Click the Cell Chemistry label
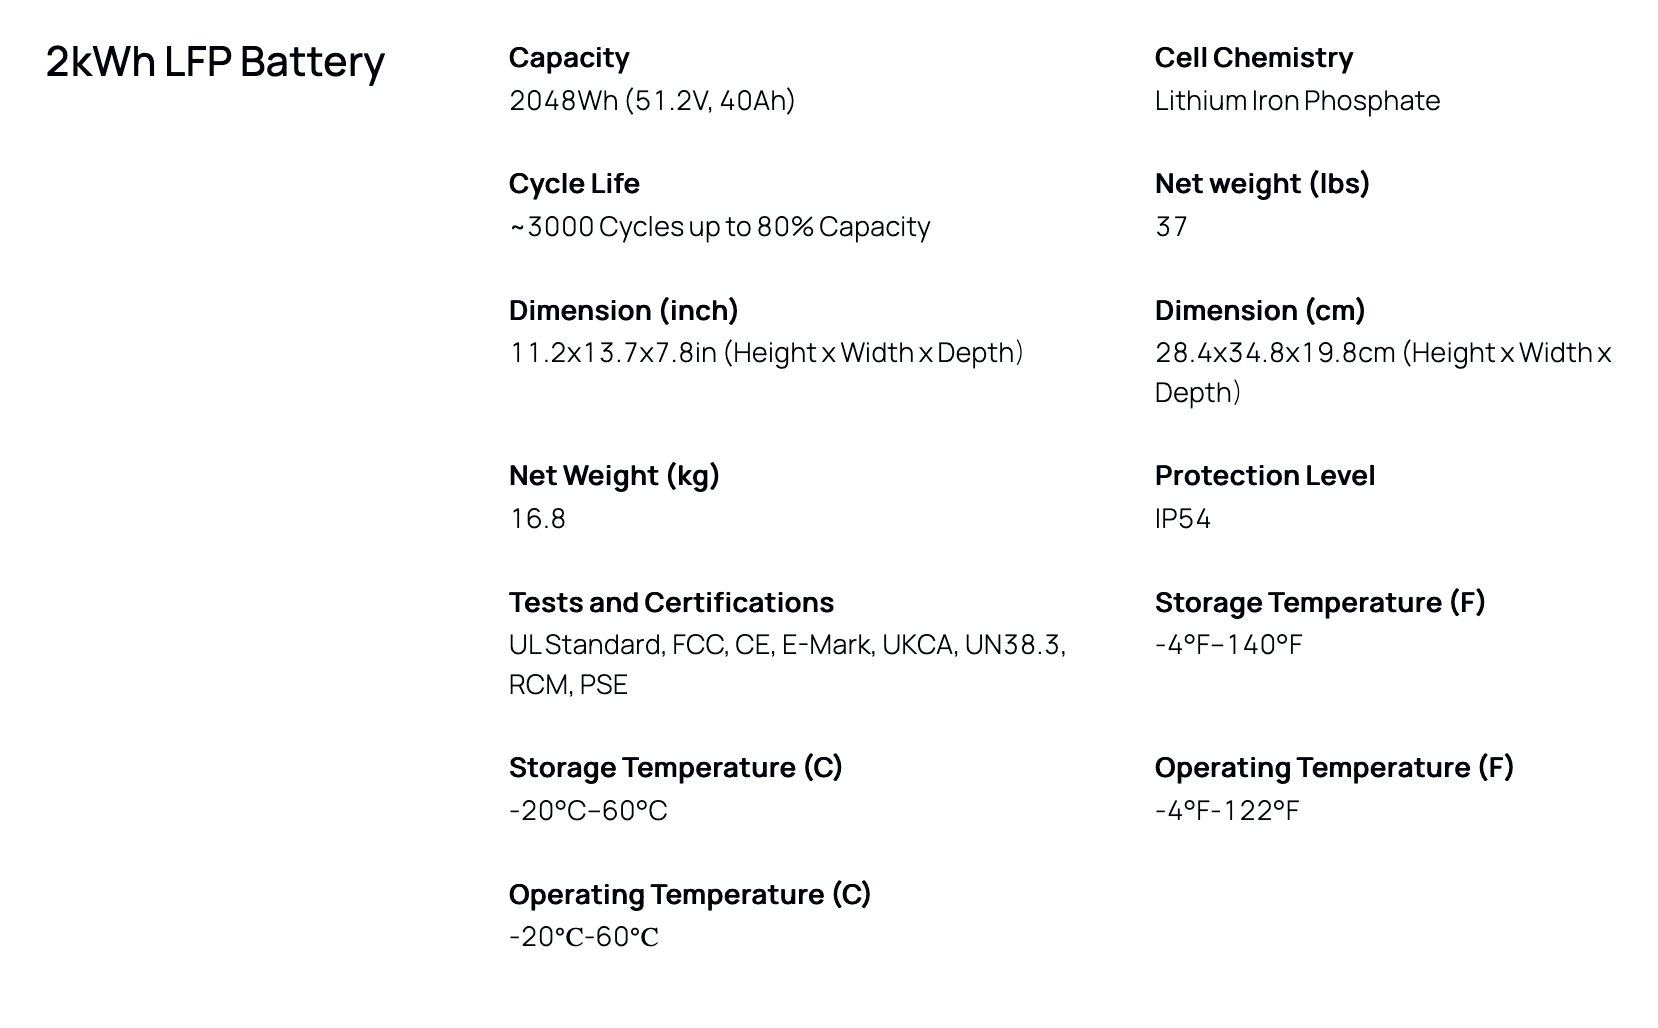The width and height of the screenshot is (1658, 1028). (x=1253, y=58)
